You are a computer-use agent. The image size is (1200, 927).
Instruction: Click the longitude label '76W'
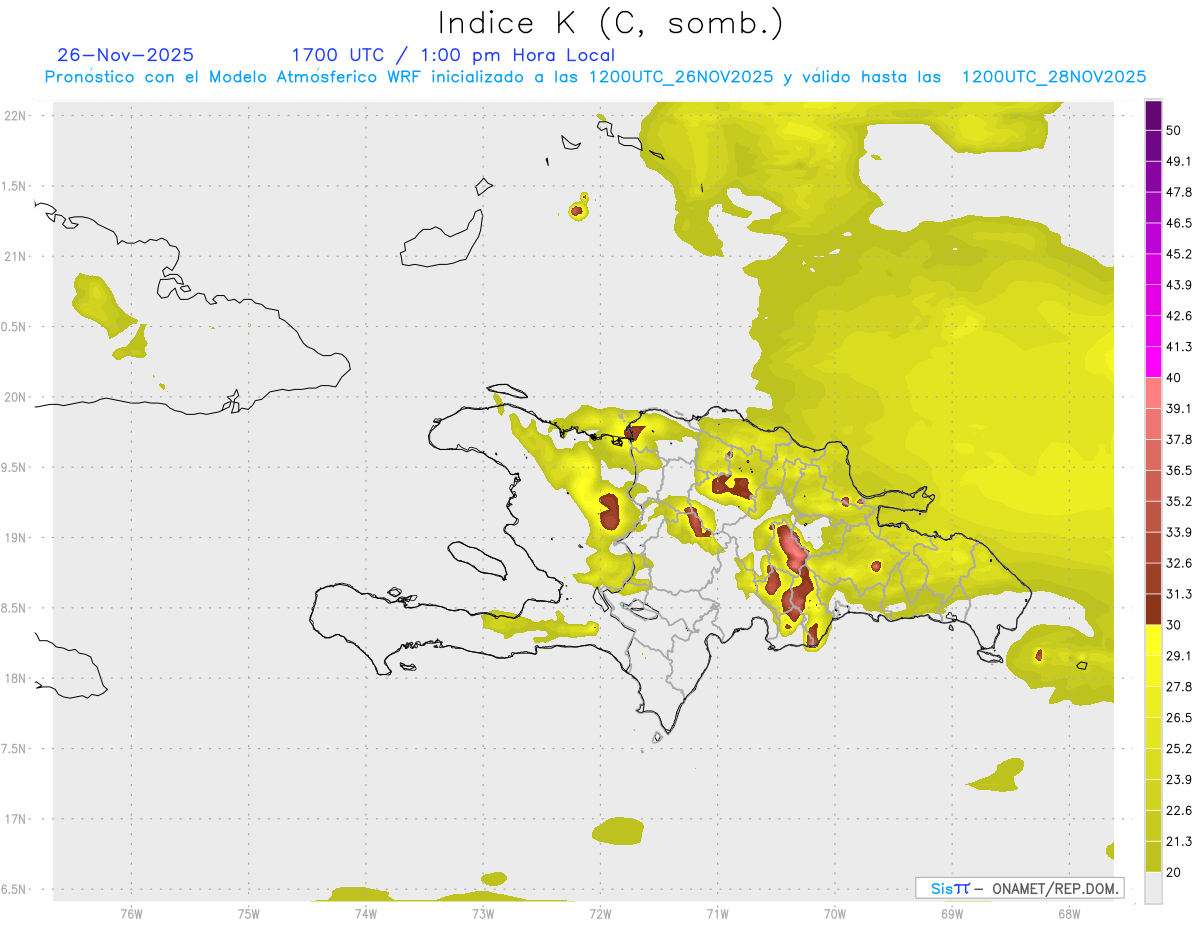131,913
